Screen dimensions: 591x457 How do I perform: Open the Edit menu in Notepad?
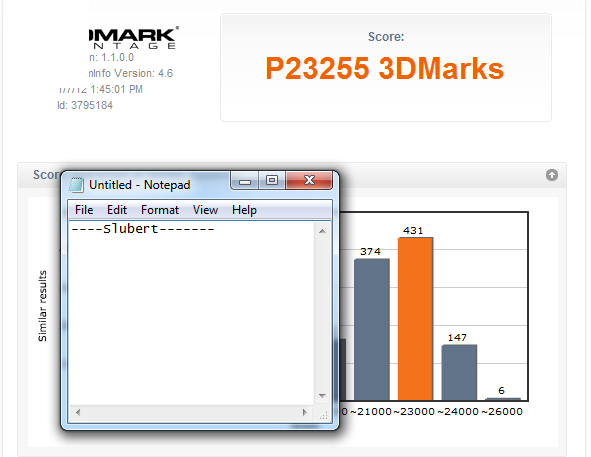click(x=117, y=210)
